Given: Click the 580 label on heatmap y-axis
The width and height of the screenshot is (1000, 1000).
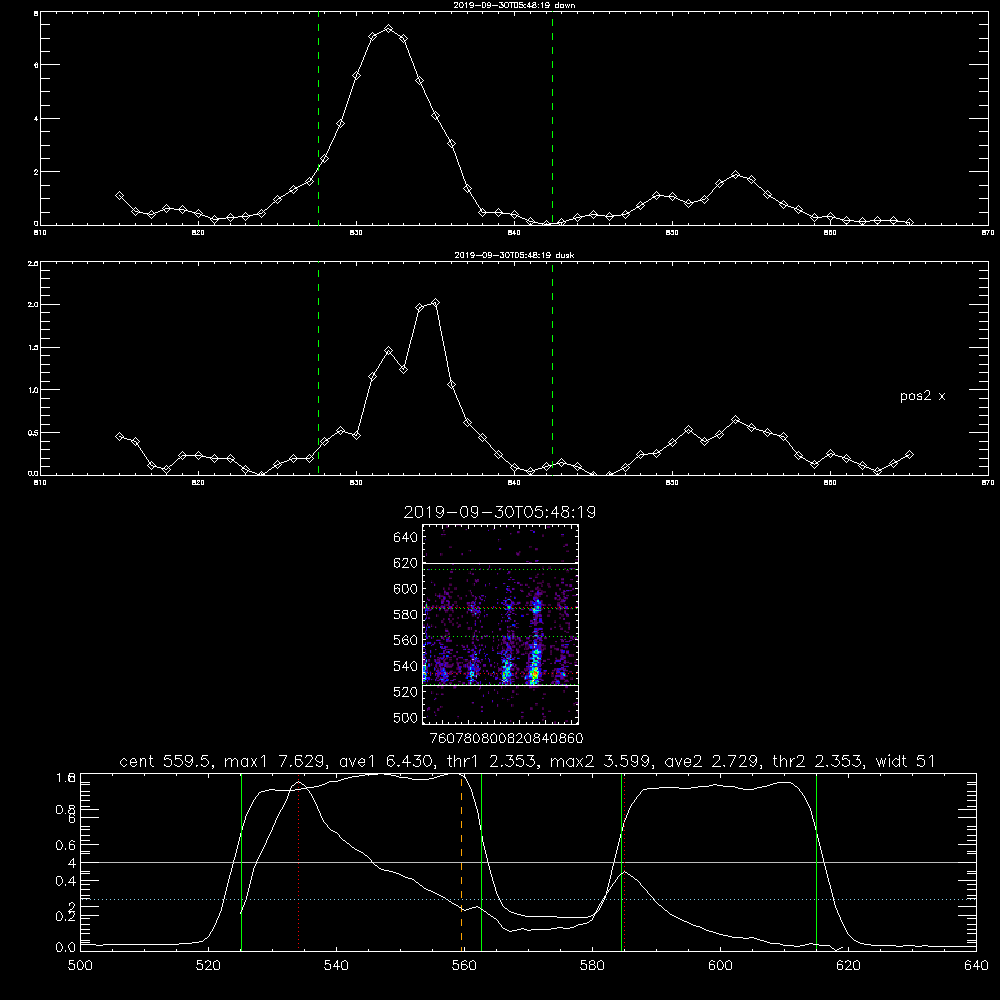Looking at the screenshot, I should point(406,615).
